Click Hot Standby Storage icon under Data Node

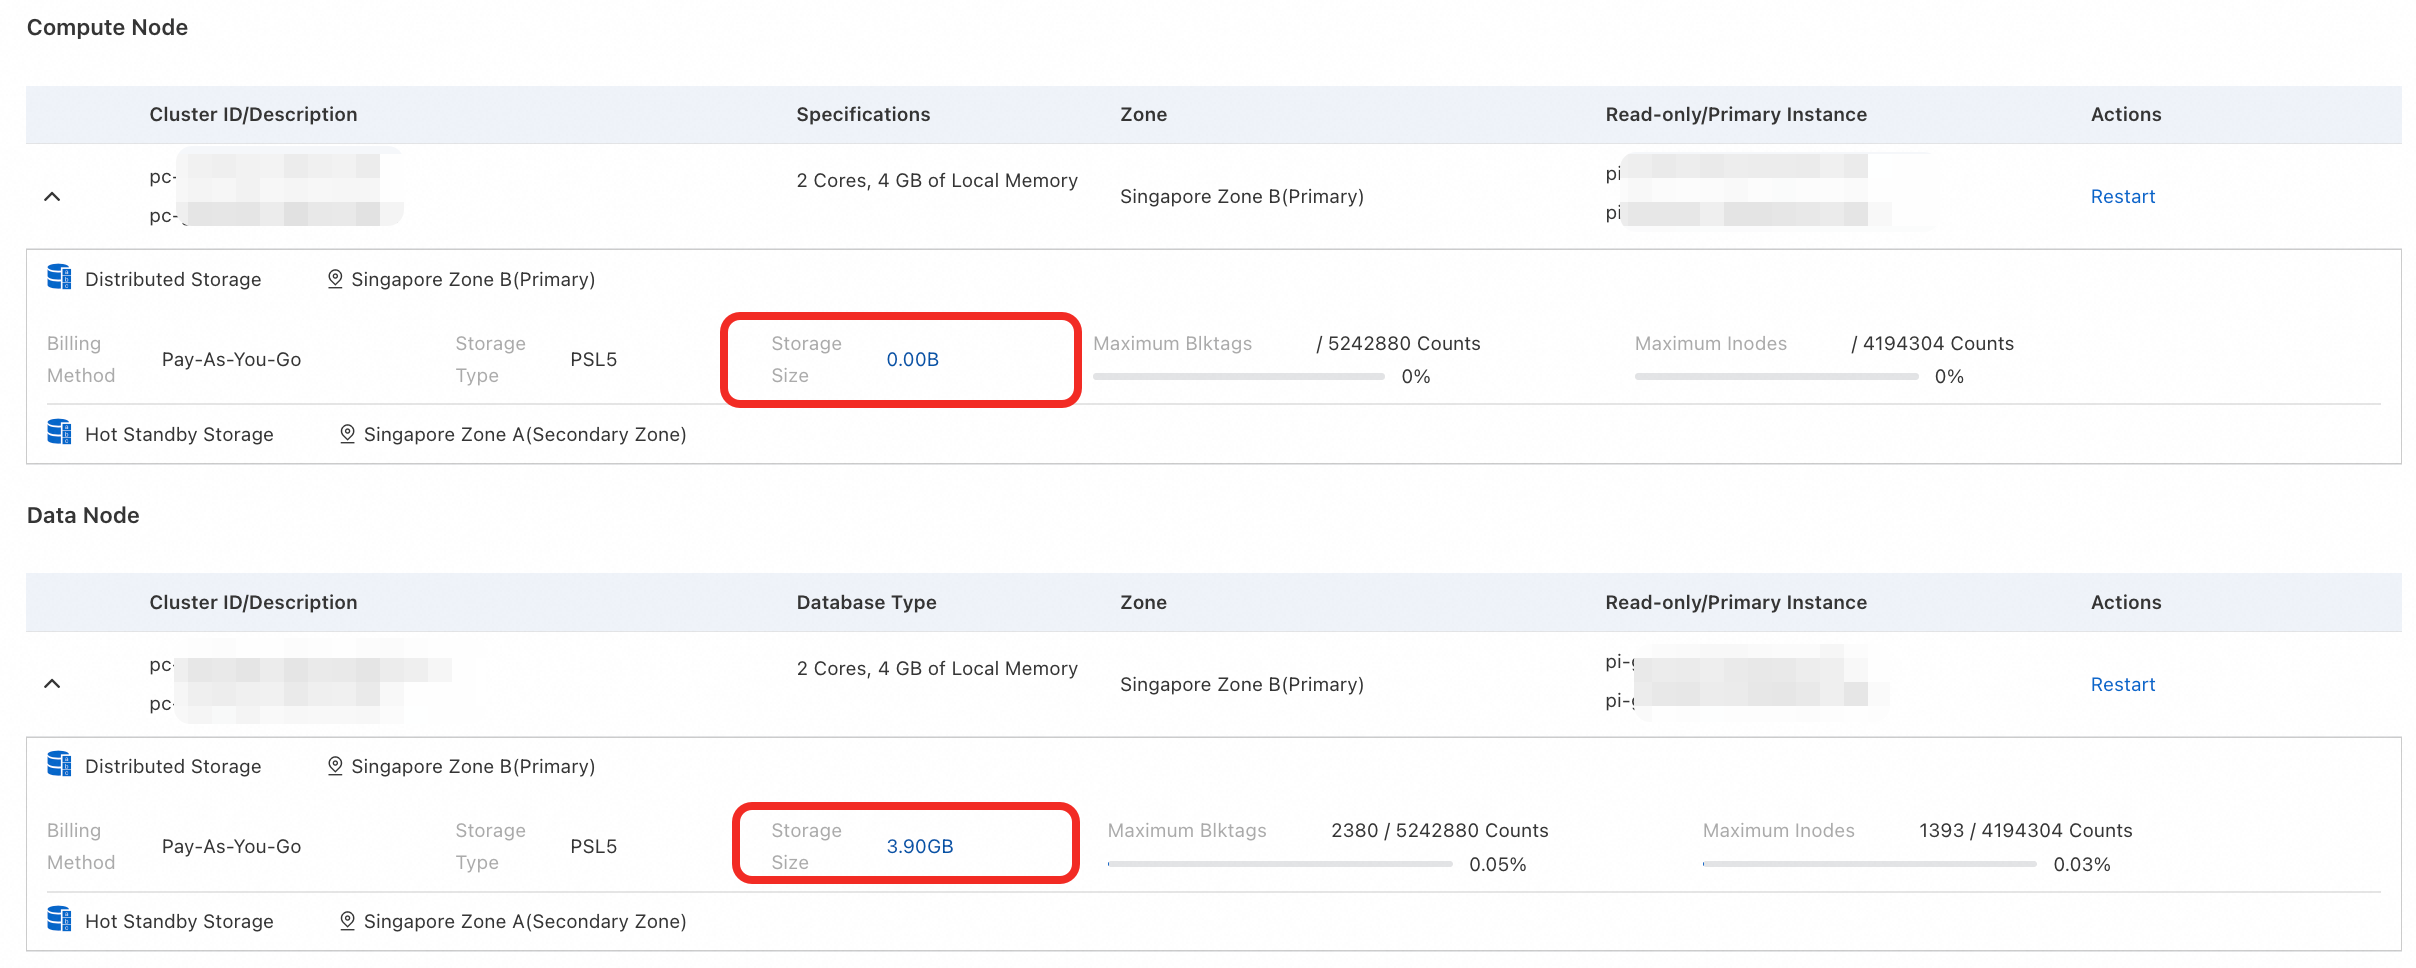pos(59,919)
